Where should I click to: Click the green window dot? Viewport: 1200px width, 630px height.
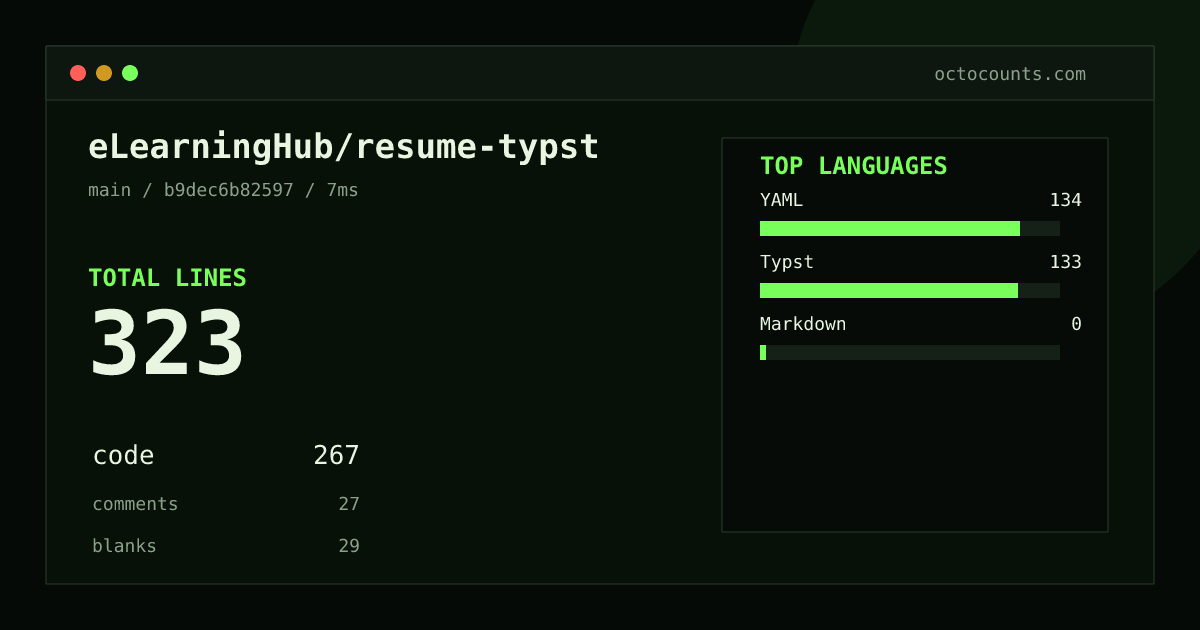point(130,73)
